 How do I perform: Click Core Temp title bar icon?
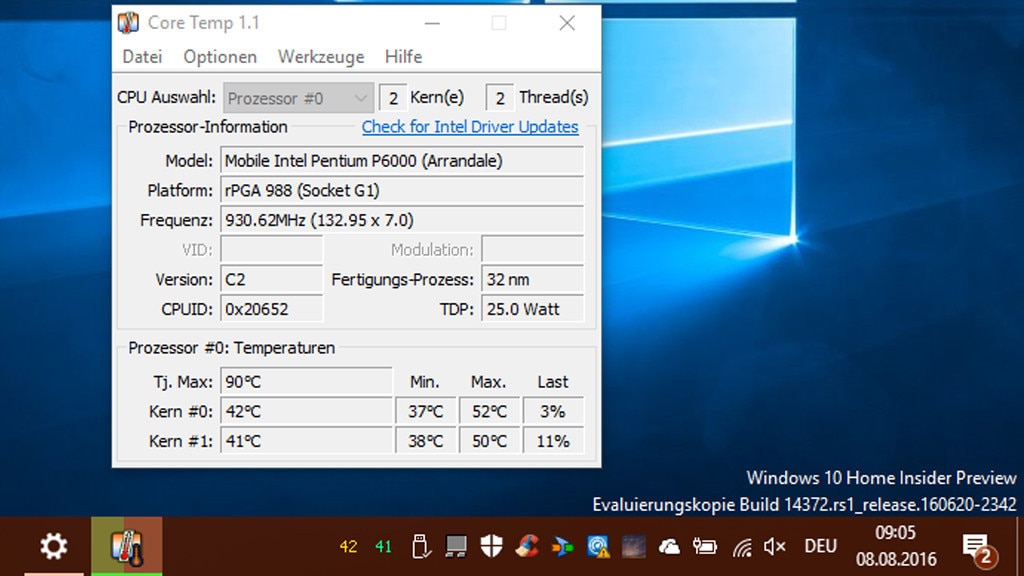tap(128, 23)
